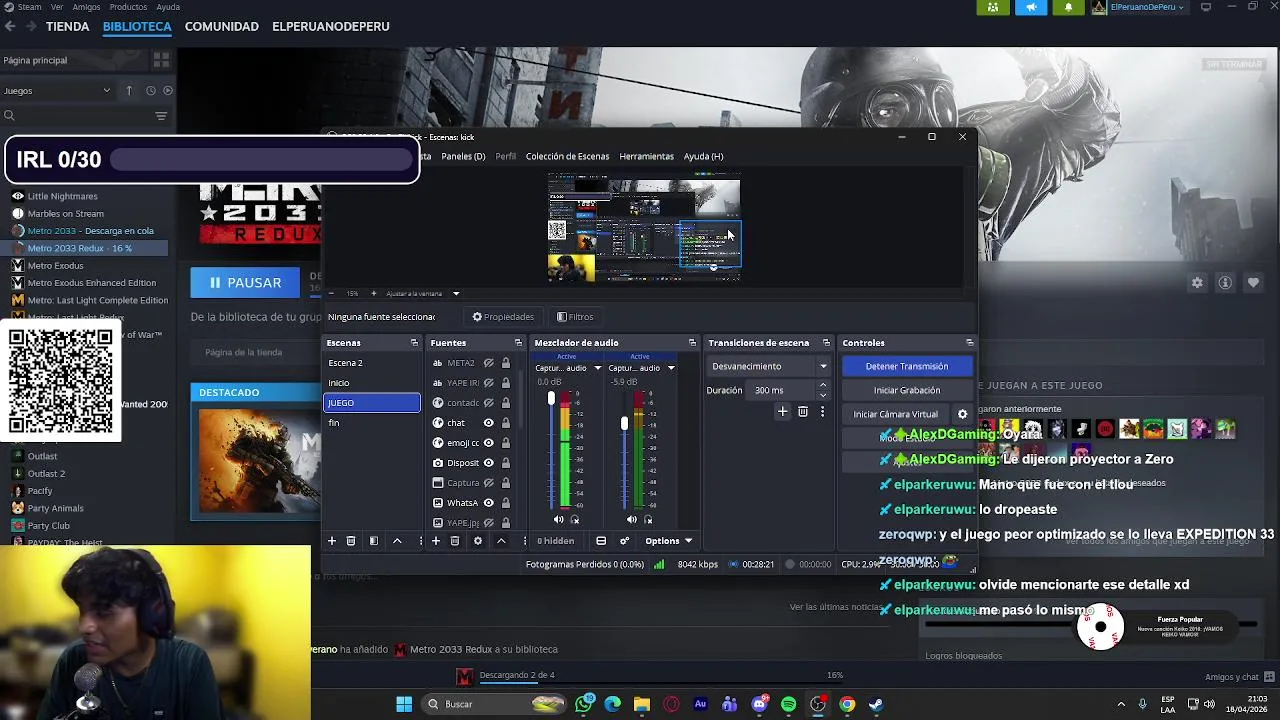Image resolution: width=1280 pixels, height=720 pixels.
Task: Open Steam library advanced filter icon
Action: 161,116
